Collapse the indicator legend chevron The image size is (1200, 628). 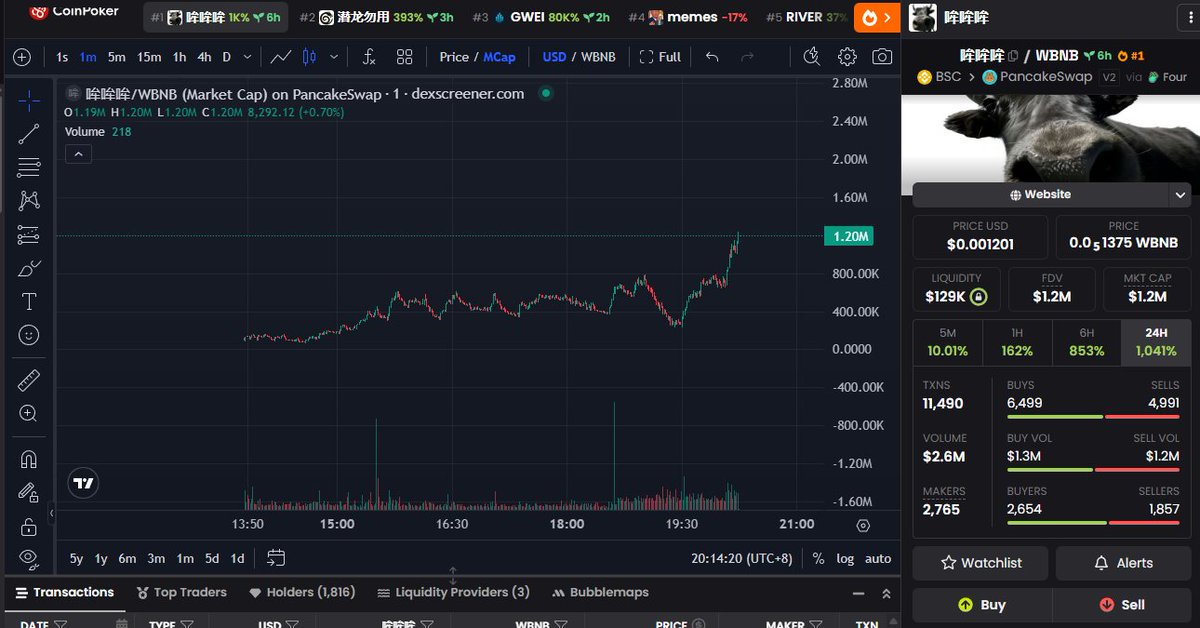(x=78, y=154)
